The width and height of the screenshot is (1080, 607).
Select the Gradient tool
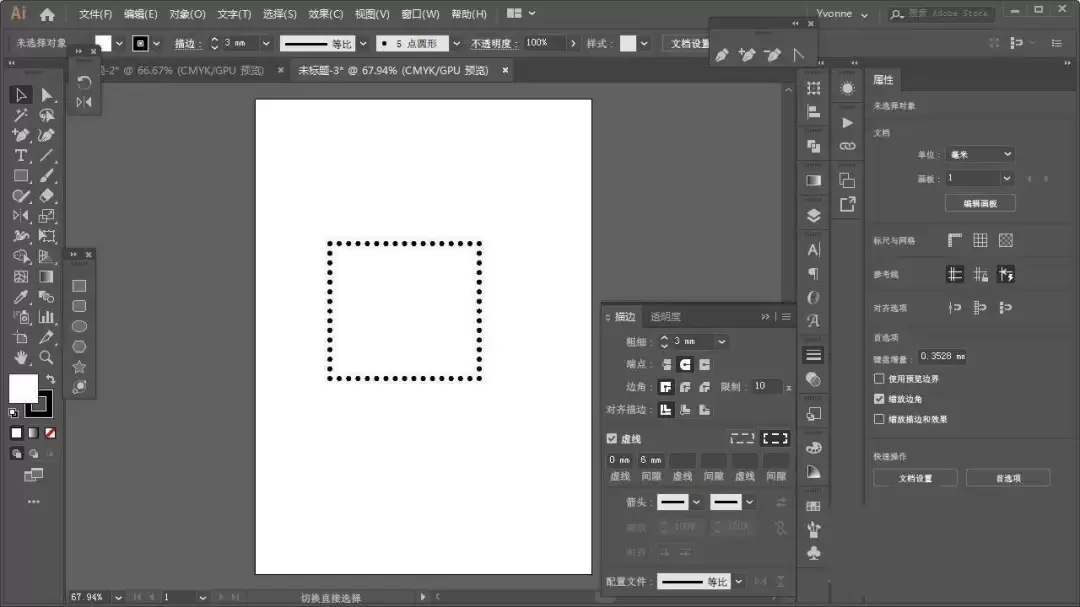(x=46, y=277)
